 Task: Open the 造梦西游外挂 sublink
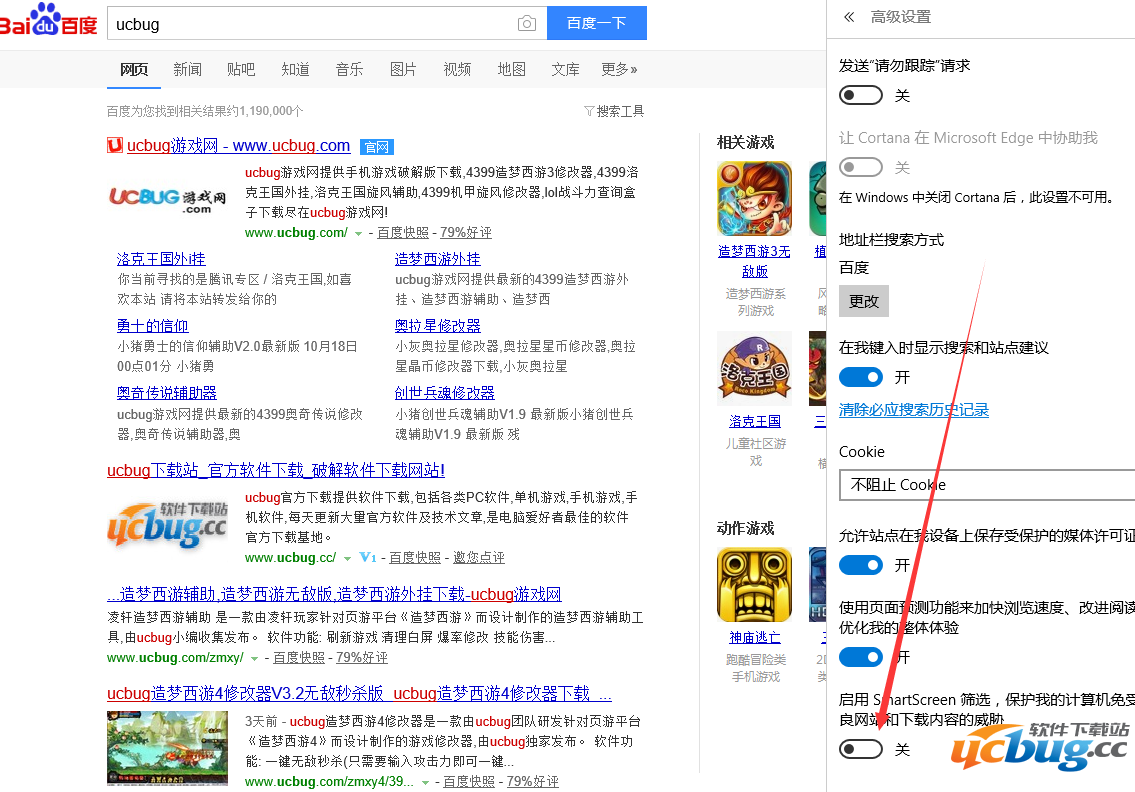437,259
